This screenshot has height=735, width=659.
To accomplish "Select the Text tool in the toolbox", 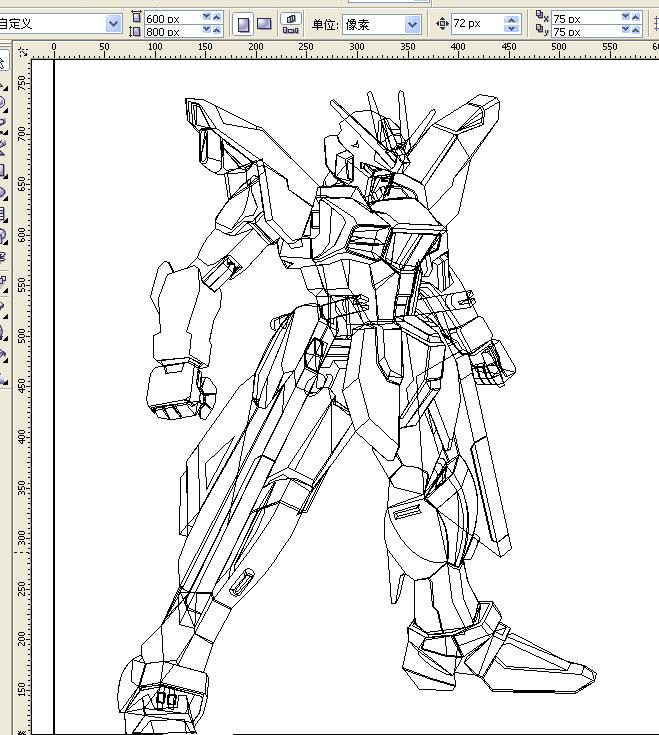I will tap(2, 258).
